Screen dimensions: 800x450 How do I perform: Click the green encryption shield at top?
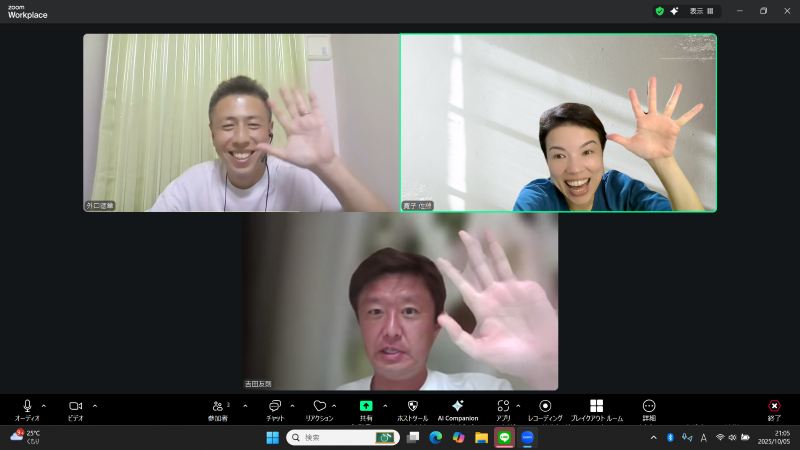click(x=659, y=11)
